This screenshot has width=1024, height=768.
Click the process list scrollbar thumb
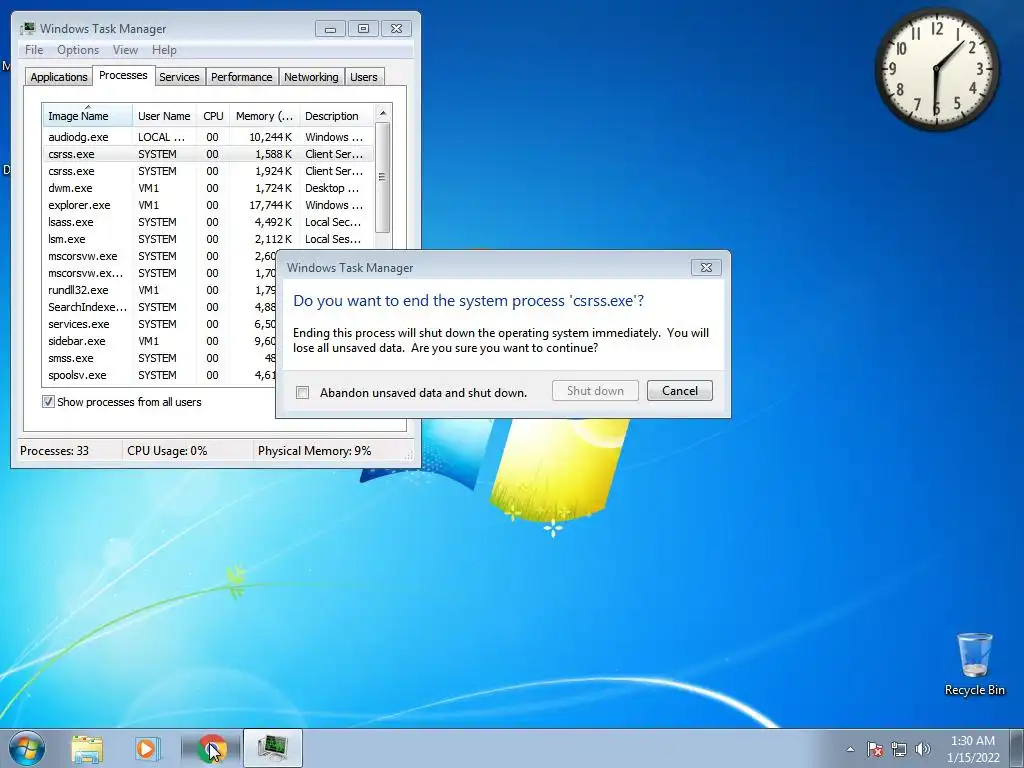point(383,177)
